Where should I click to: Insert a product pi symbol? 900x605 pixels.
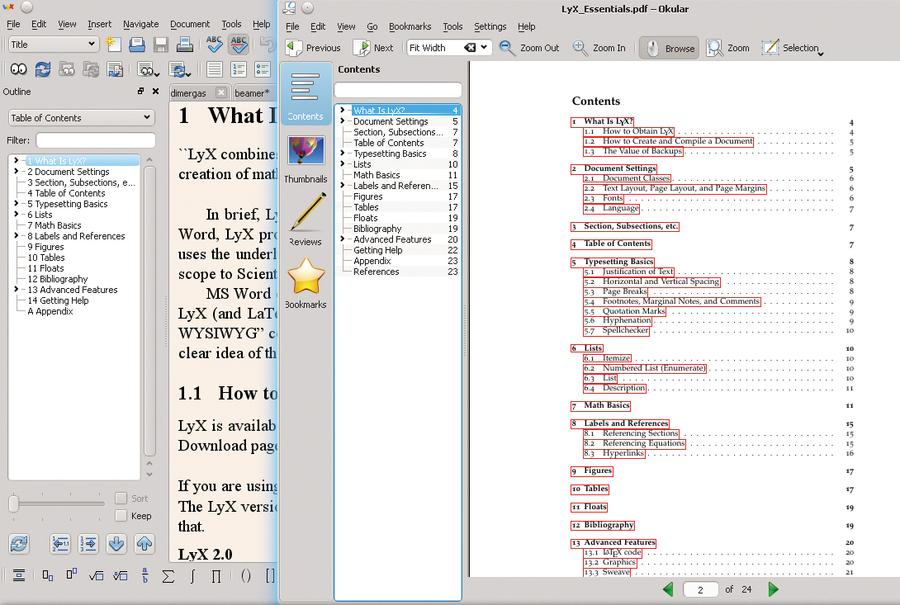coord(216,576)
